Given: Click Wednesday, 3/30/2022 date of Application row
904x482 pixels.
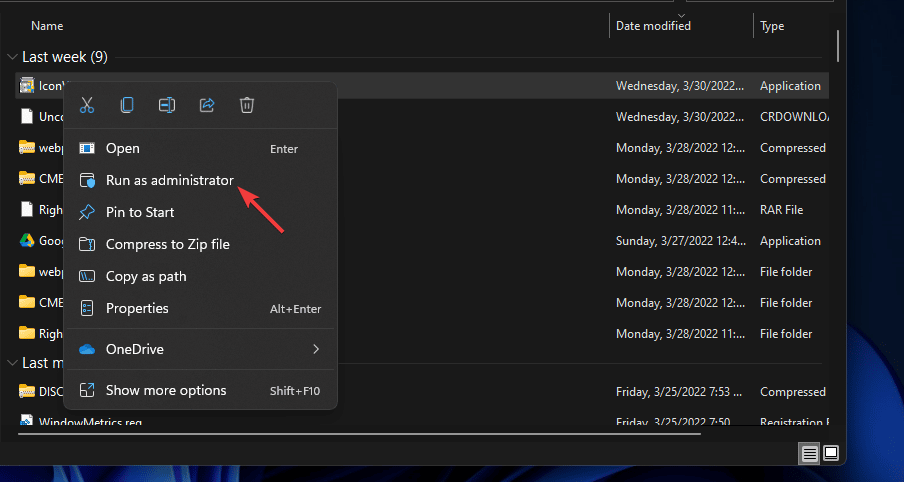Looking at the screenshot, I should pyautogui.click(x=680, y=86).
